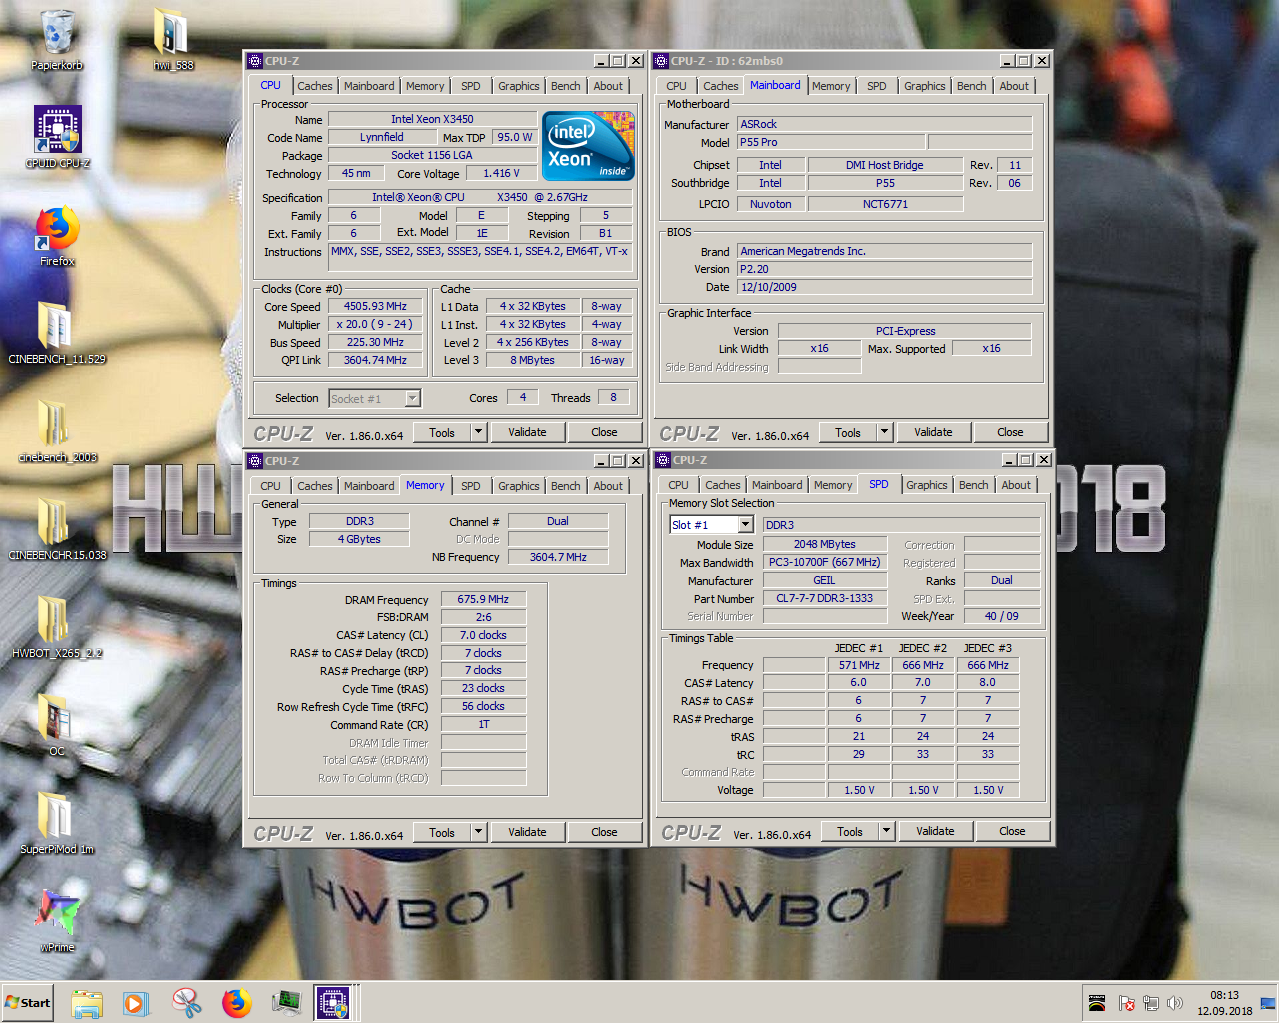Open the OC folder on desktop
This screenshot has height=1023, width=1279.
click(x=57, y=725)
